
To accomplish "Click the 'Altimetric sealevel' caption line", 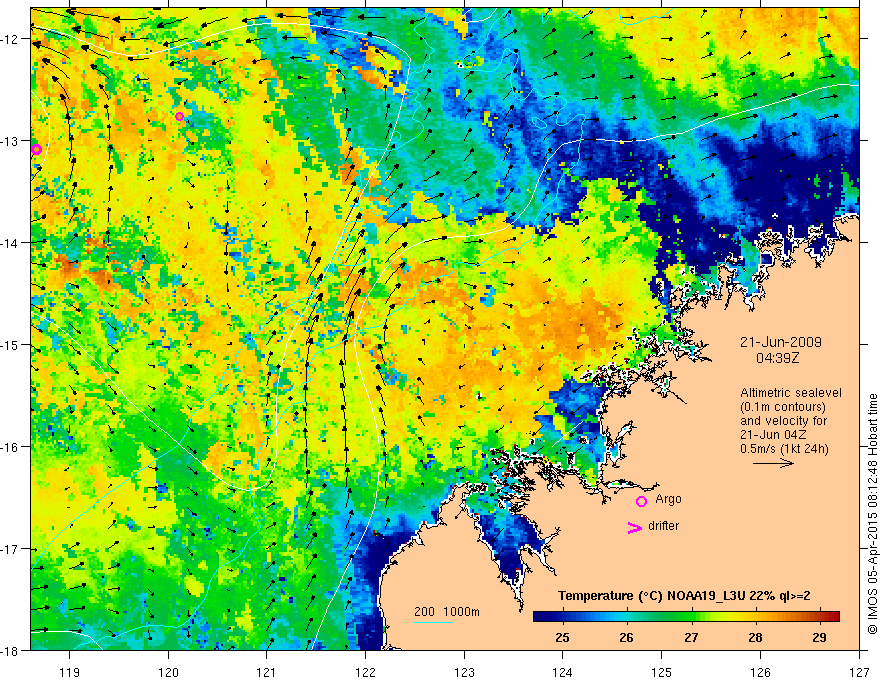I will pos(791,393).
